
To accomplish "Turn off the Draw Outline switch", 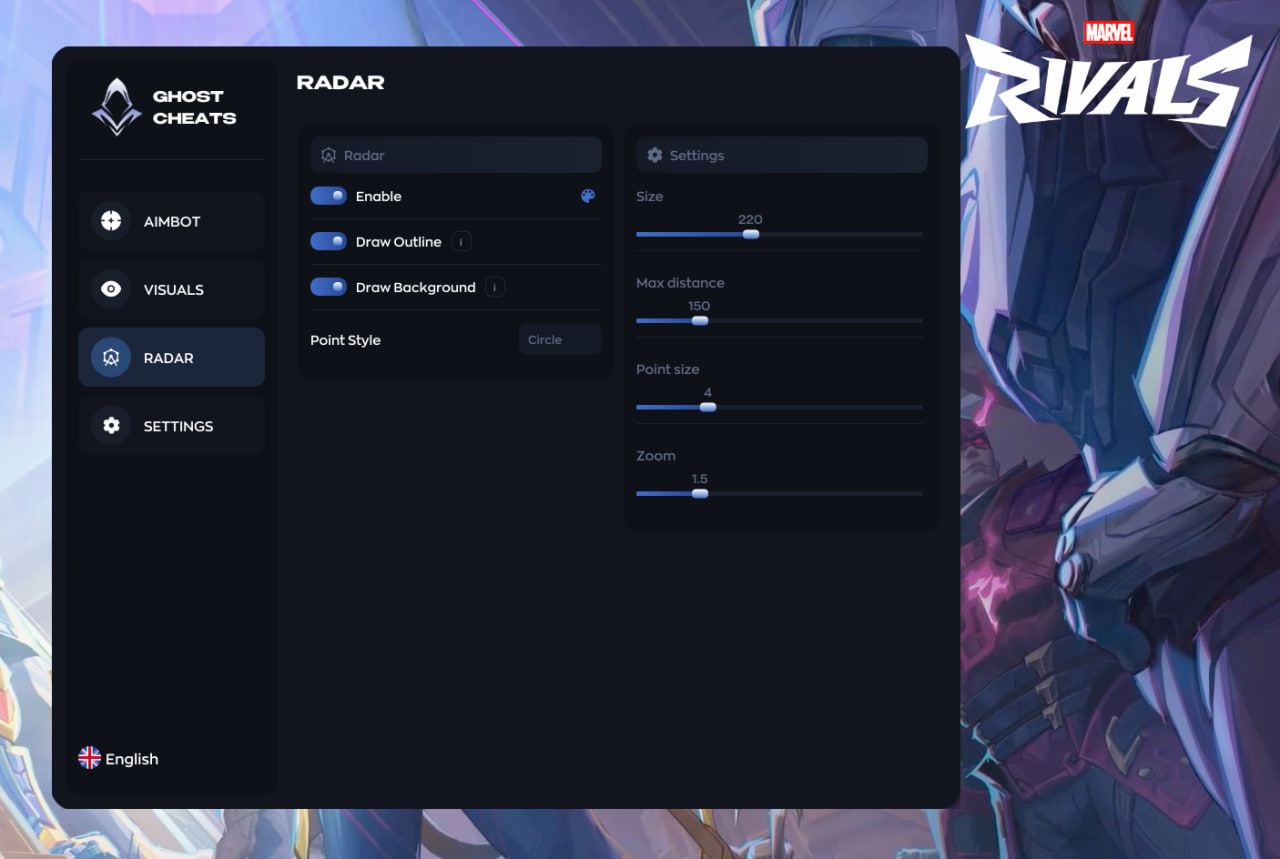I will 328,241.
